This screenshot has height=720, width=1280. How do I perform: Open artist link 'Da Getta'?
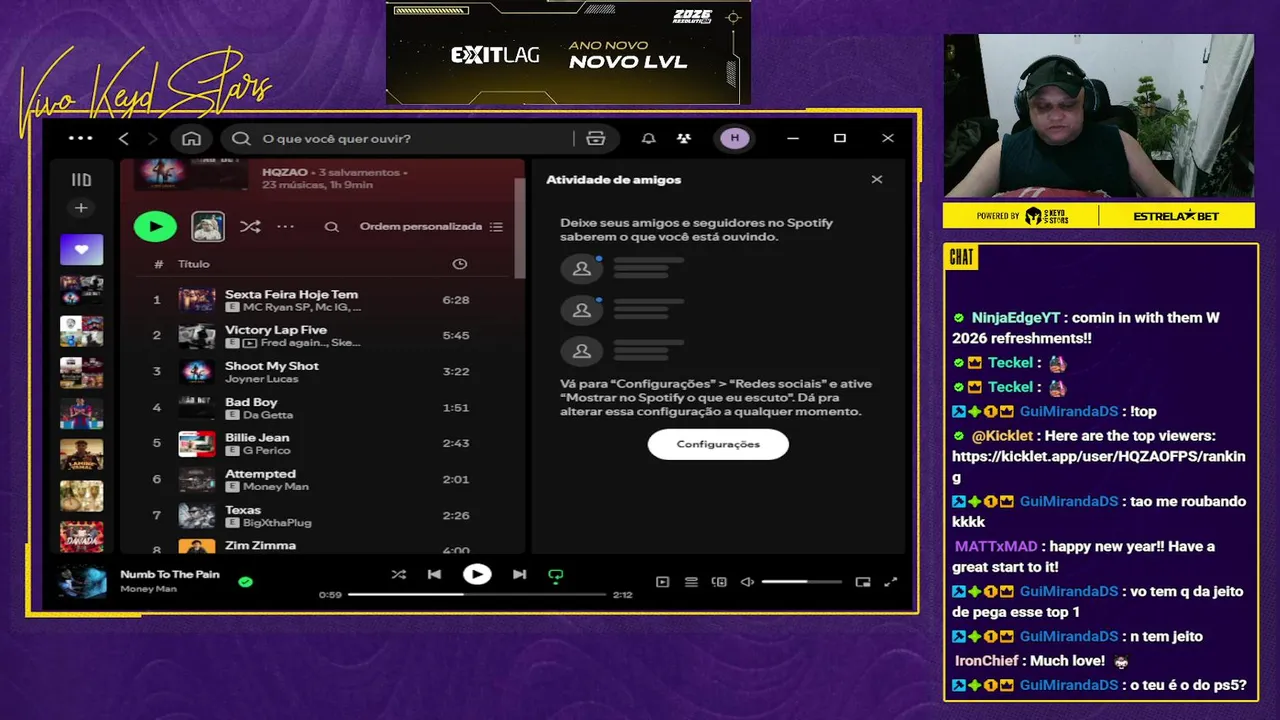point(268,415)
